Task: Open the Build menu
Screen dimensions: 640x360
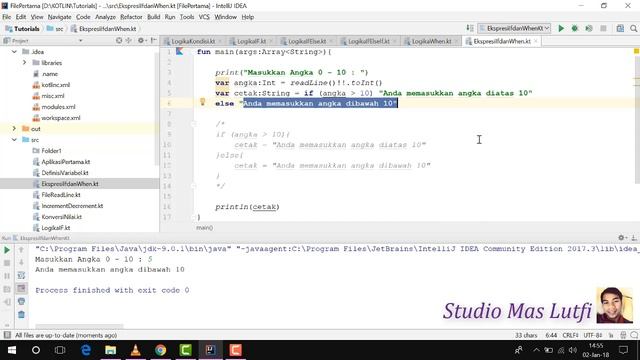Action: (153, 17)
